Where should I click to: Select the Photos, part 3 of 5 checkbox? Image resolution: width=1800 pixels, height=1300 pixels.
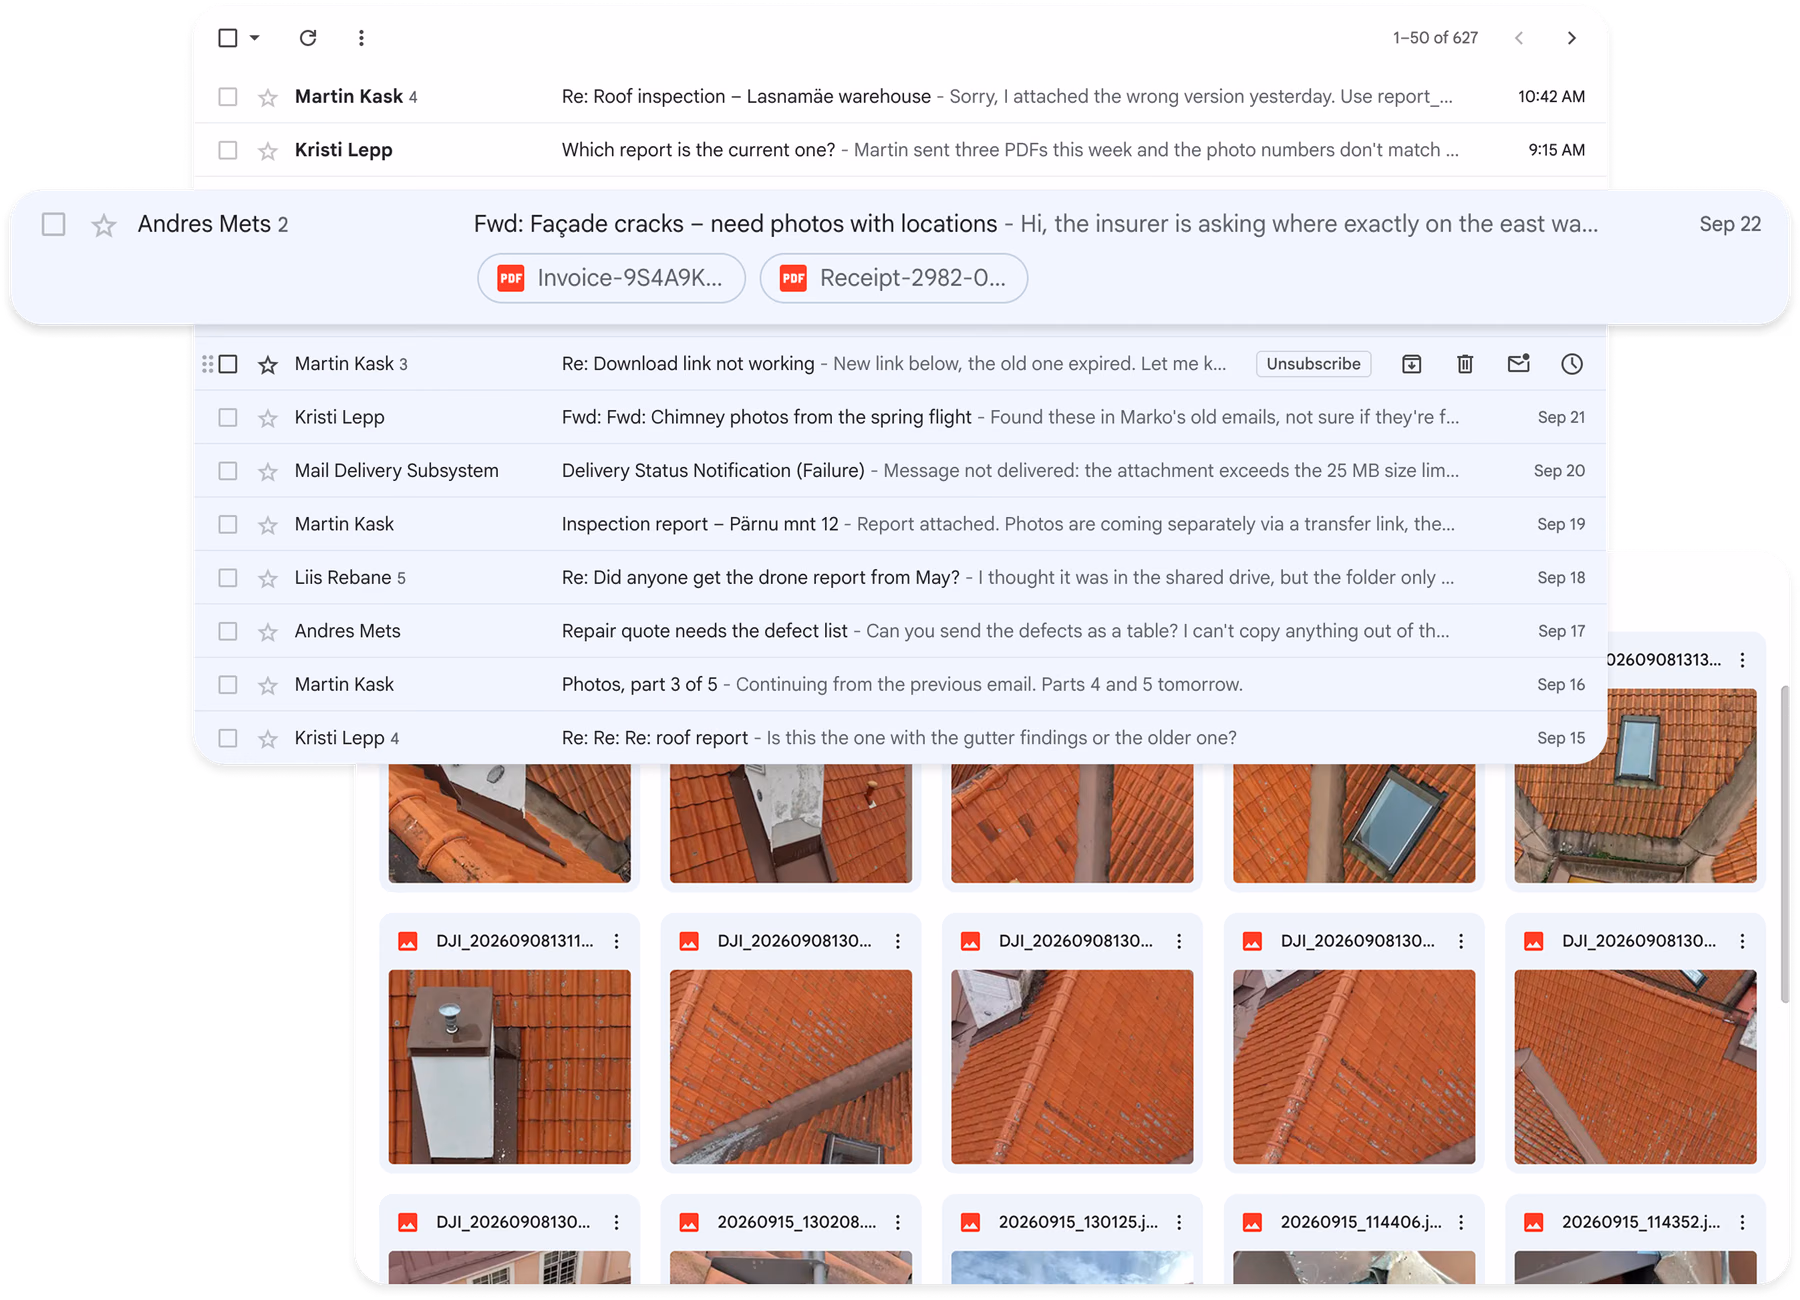coord(228,685)
